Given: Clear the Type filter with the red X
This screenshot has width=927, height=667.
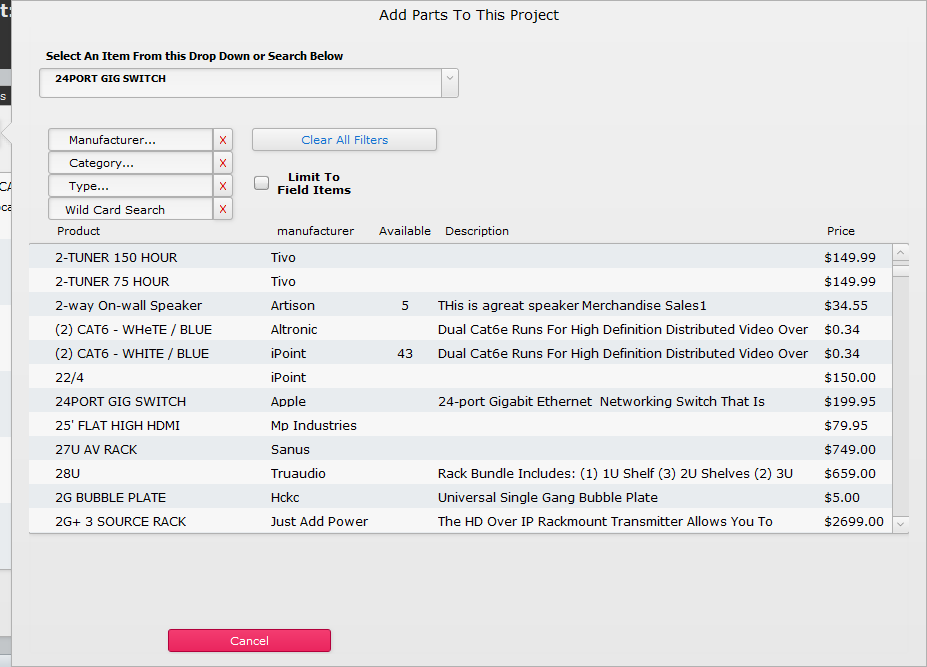Looking at the screenshot, I should 222,185.
